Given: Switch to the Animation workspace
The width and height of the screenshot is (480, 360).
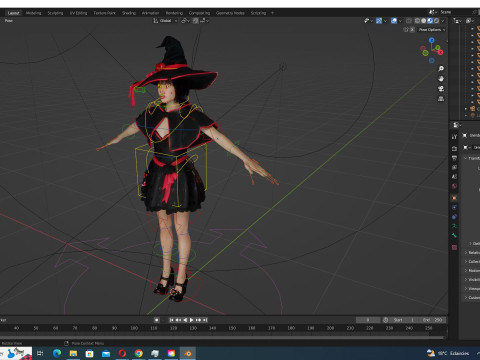Looking at the screenshot, I should [x=150, y=13].
